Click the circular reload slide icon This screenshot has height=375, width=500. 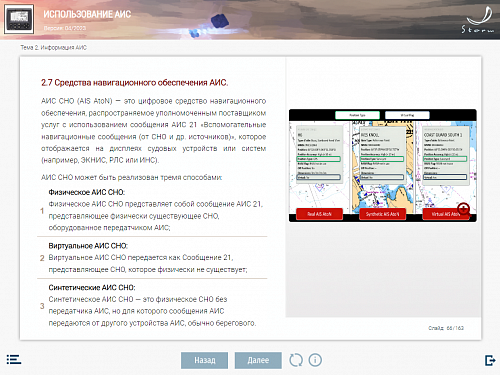296,360
